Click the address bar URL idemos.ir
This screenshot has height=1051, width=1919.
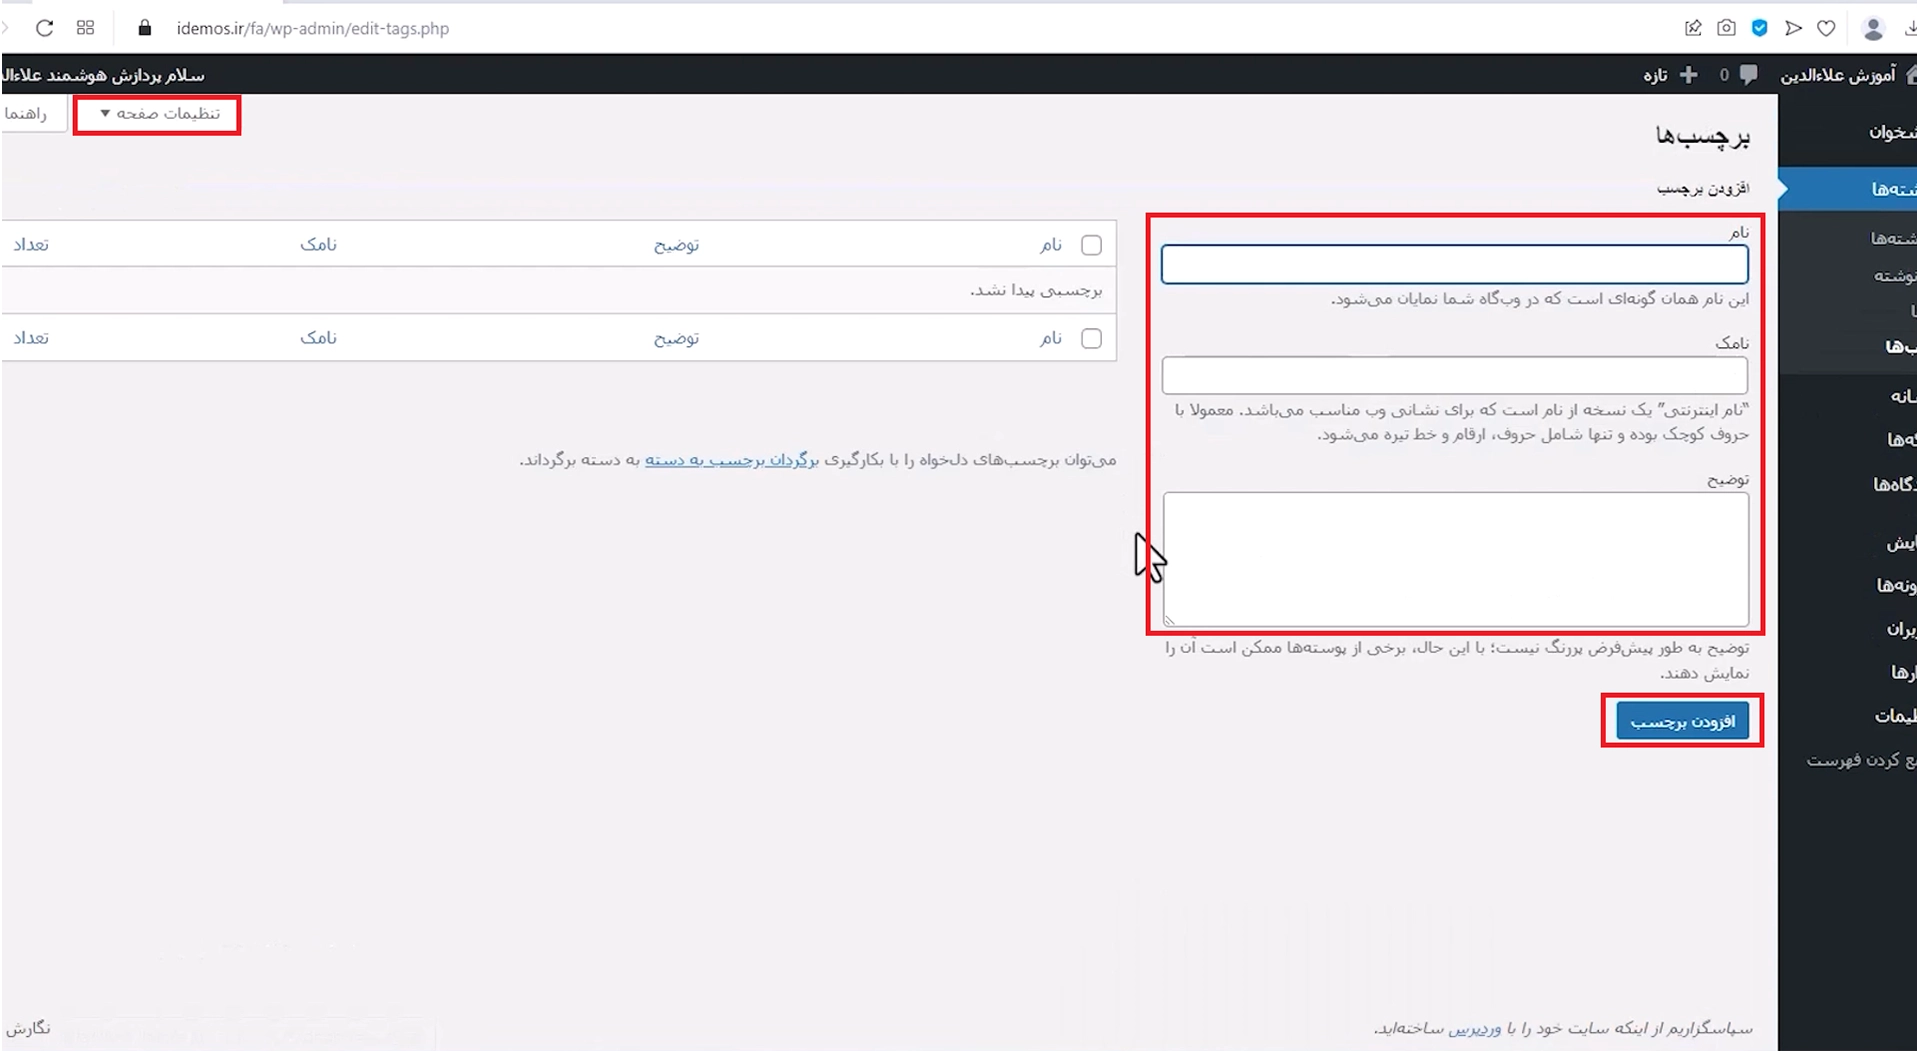click(x=312, y=28)
